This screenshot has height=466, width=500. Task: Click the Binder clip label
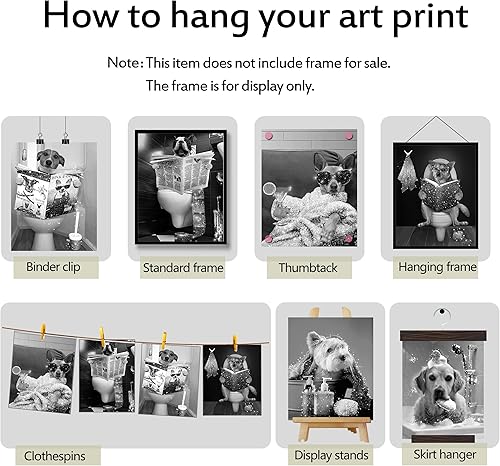[x=53, y=267]
